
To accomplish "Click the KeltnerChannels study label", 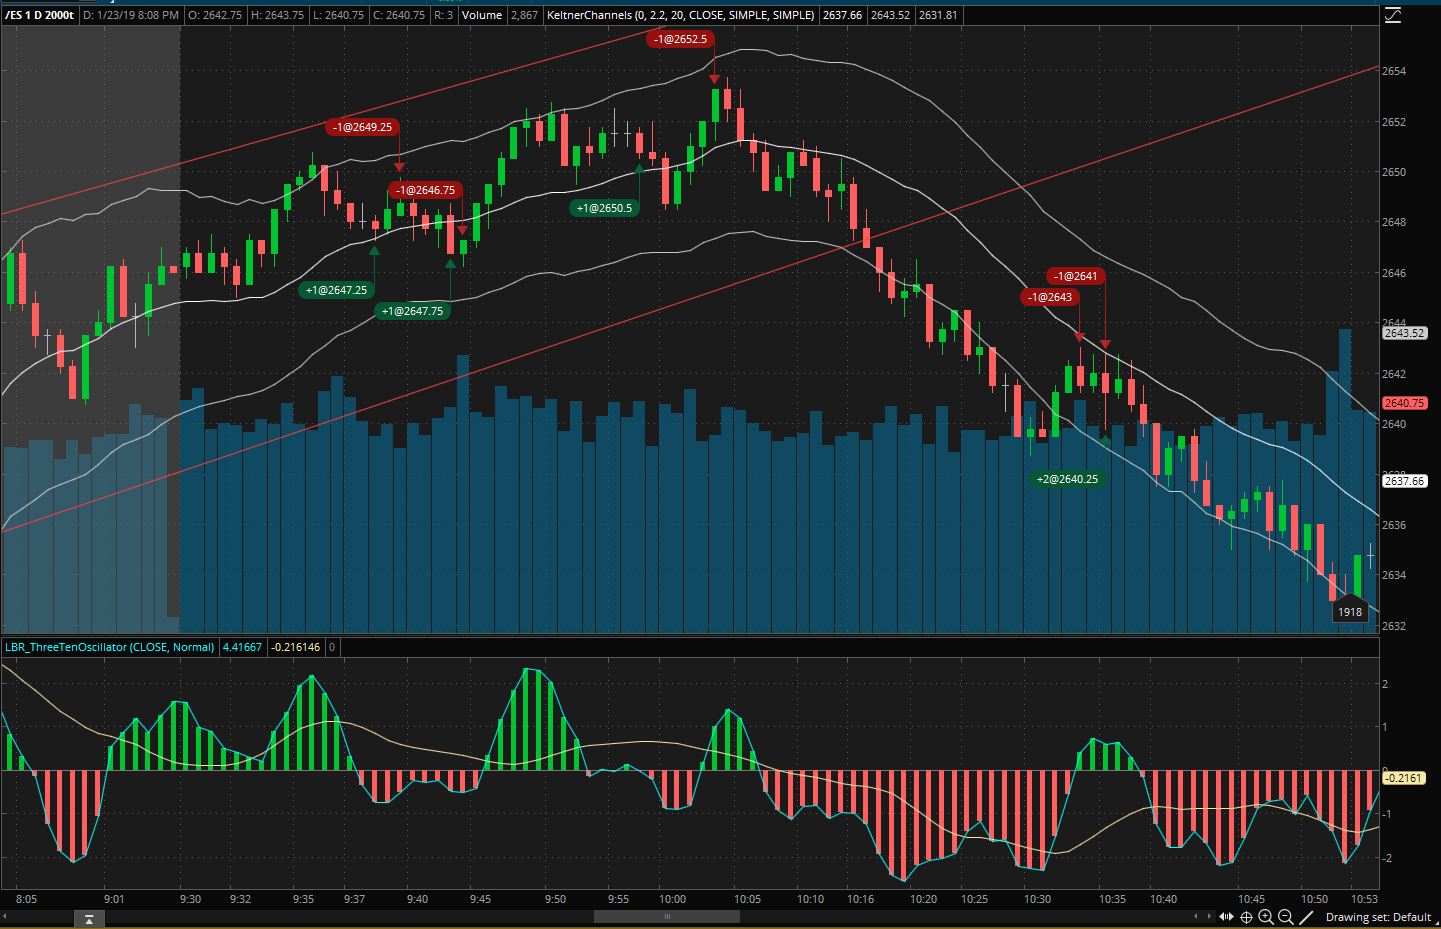I will (x=682, y=15).
